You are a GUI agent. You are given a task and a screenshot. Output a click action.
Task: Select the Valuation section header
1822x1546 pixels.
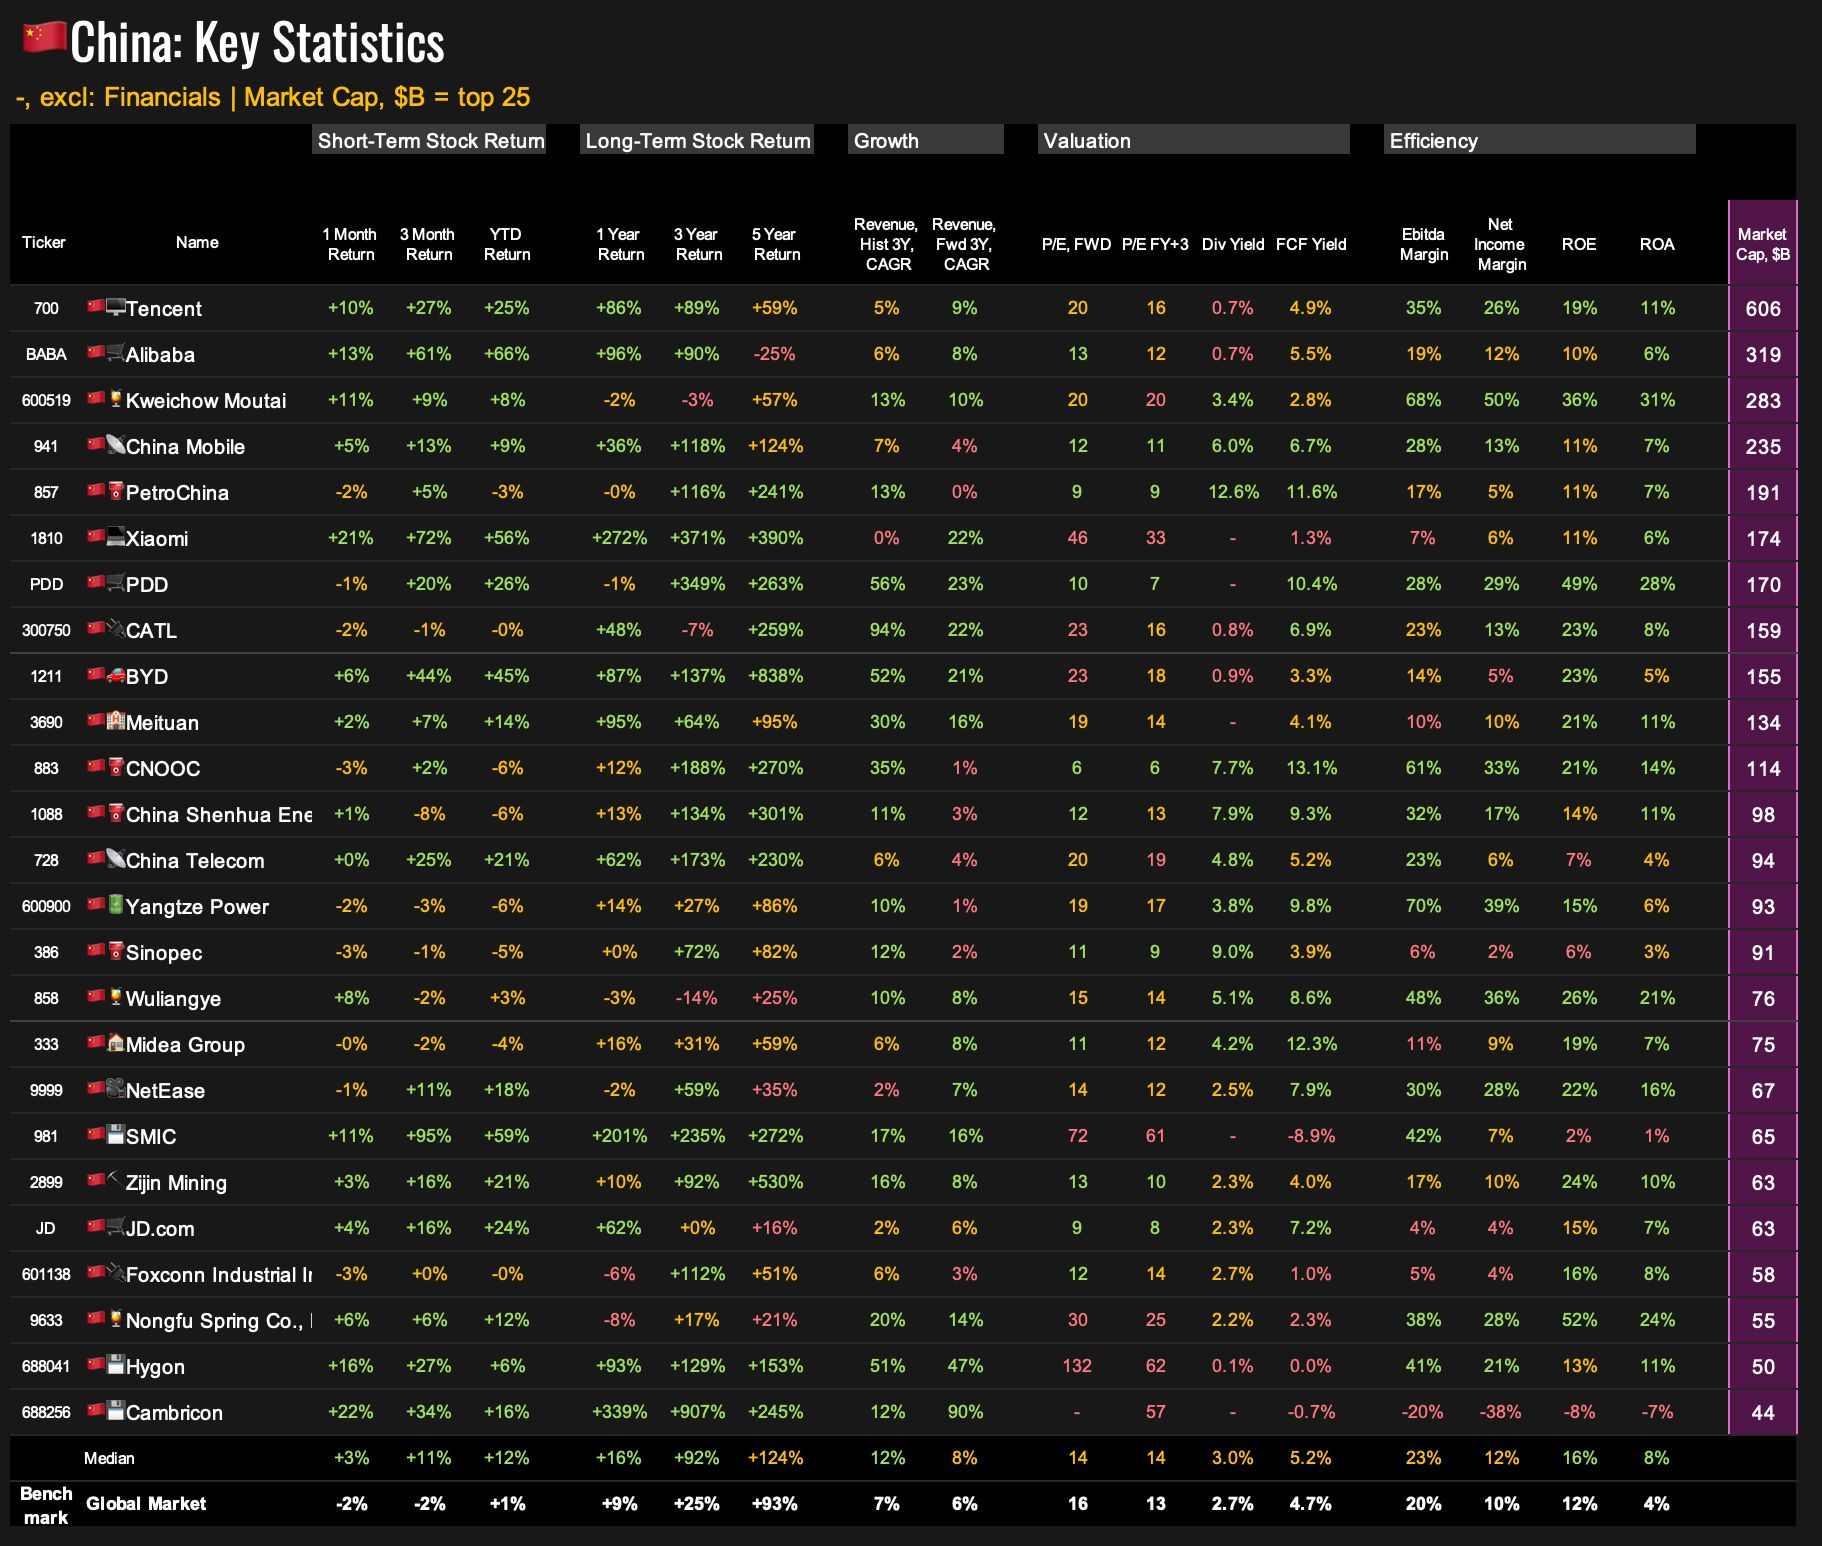coord(1192,140)
